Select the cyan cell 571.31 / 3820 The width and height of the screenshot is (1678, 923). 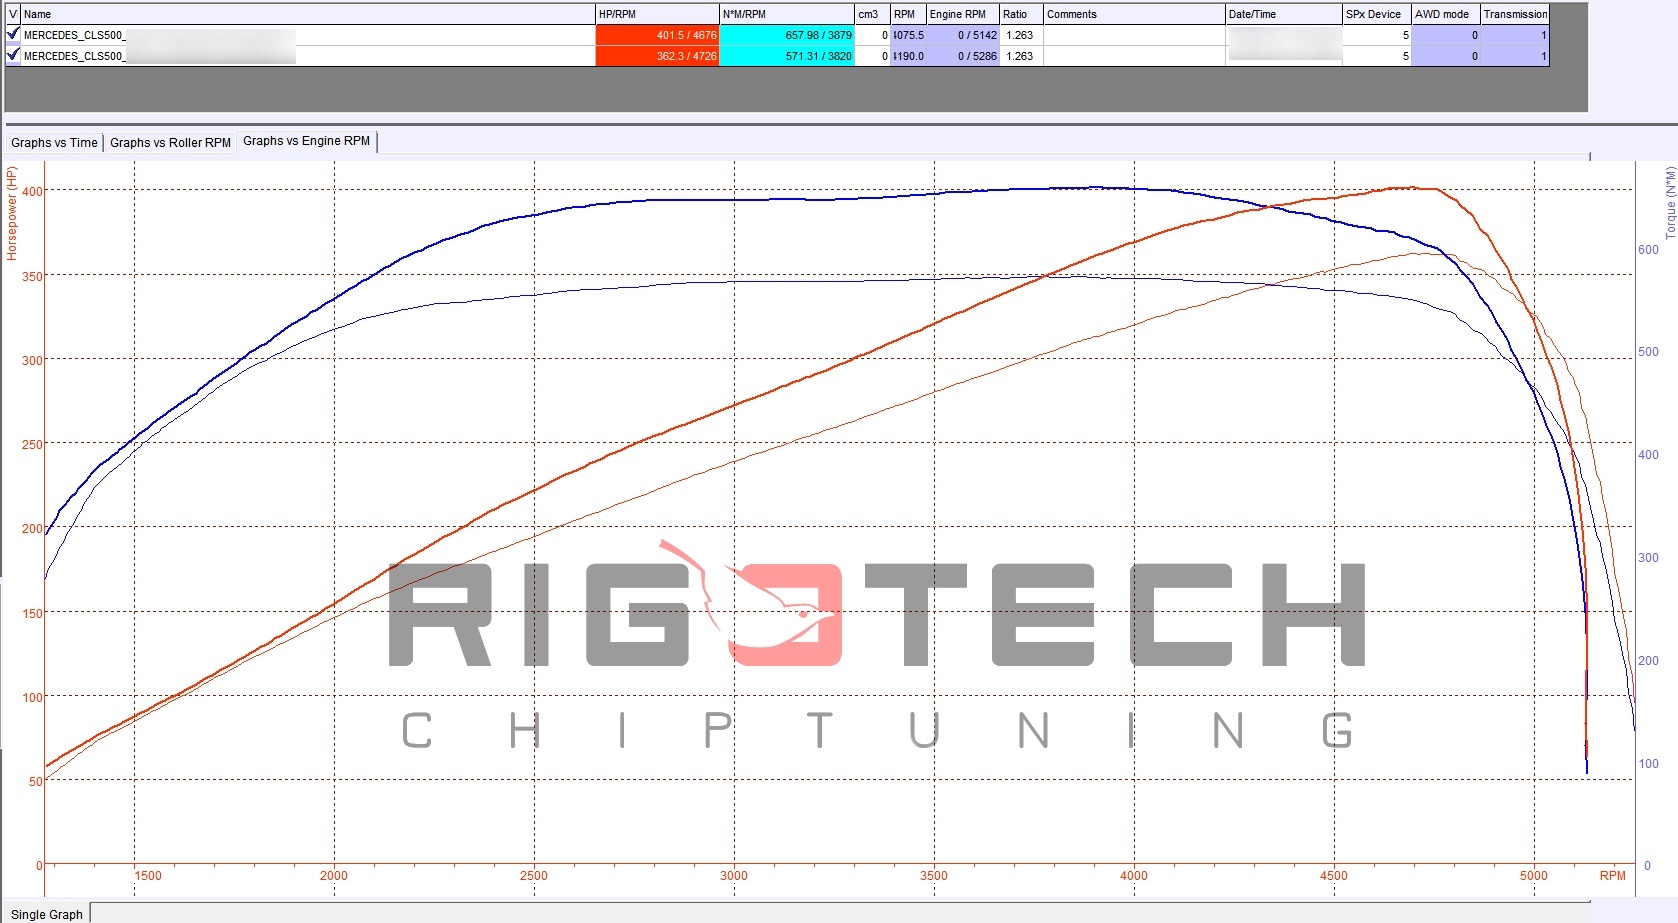787,56
